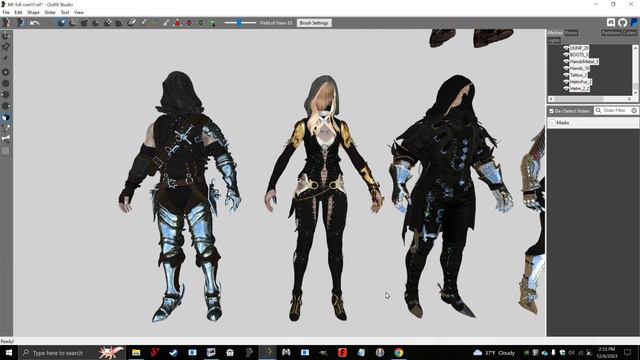640x360 pixels.
Task: Select the Tattoo mesh name in list
Action: (578, 75)
